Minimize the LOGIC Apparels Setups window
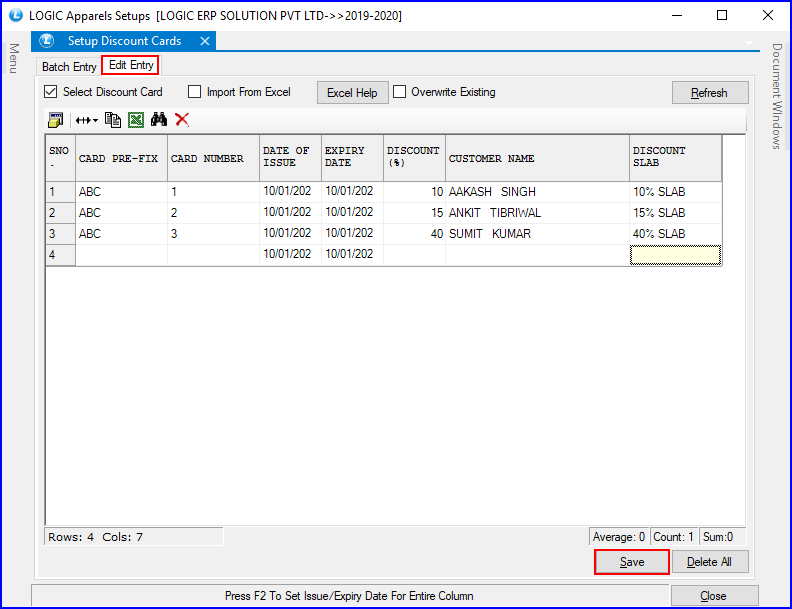The image size is (792, 609). pos(677,15)
